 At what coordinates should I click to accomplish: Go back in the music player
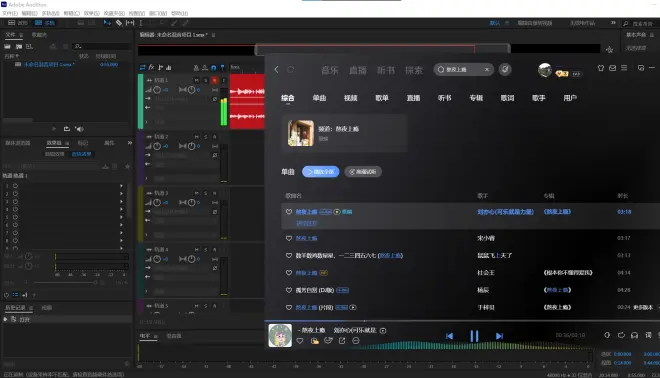tap(277, 69)
